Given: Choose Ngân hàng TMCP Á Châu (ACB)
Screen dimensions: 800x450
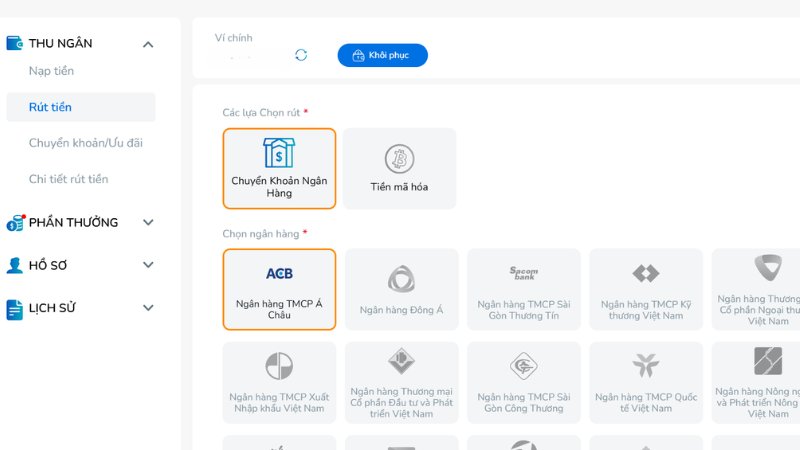Looking at the screenshot, I should click(279, 289).
